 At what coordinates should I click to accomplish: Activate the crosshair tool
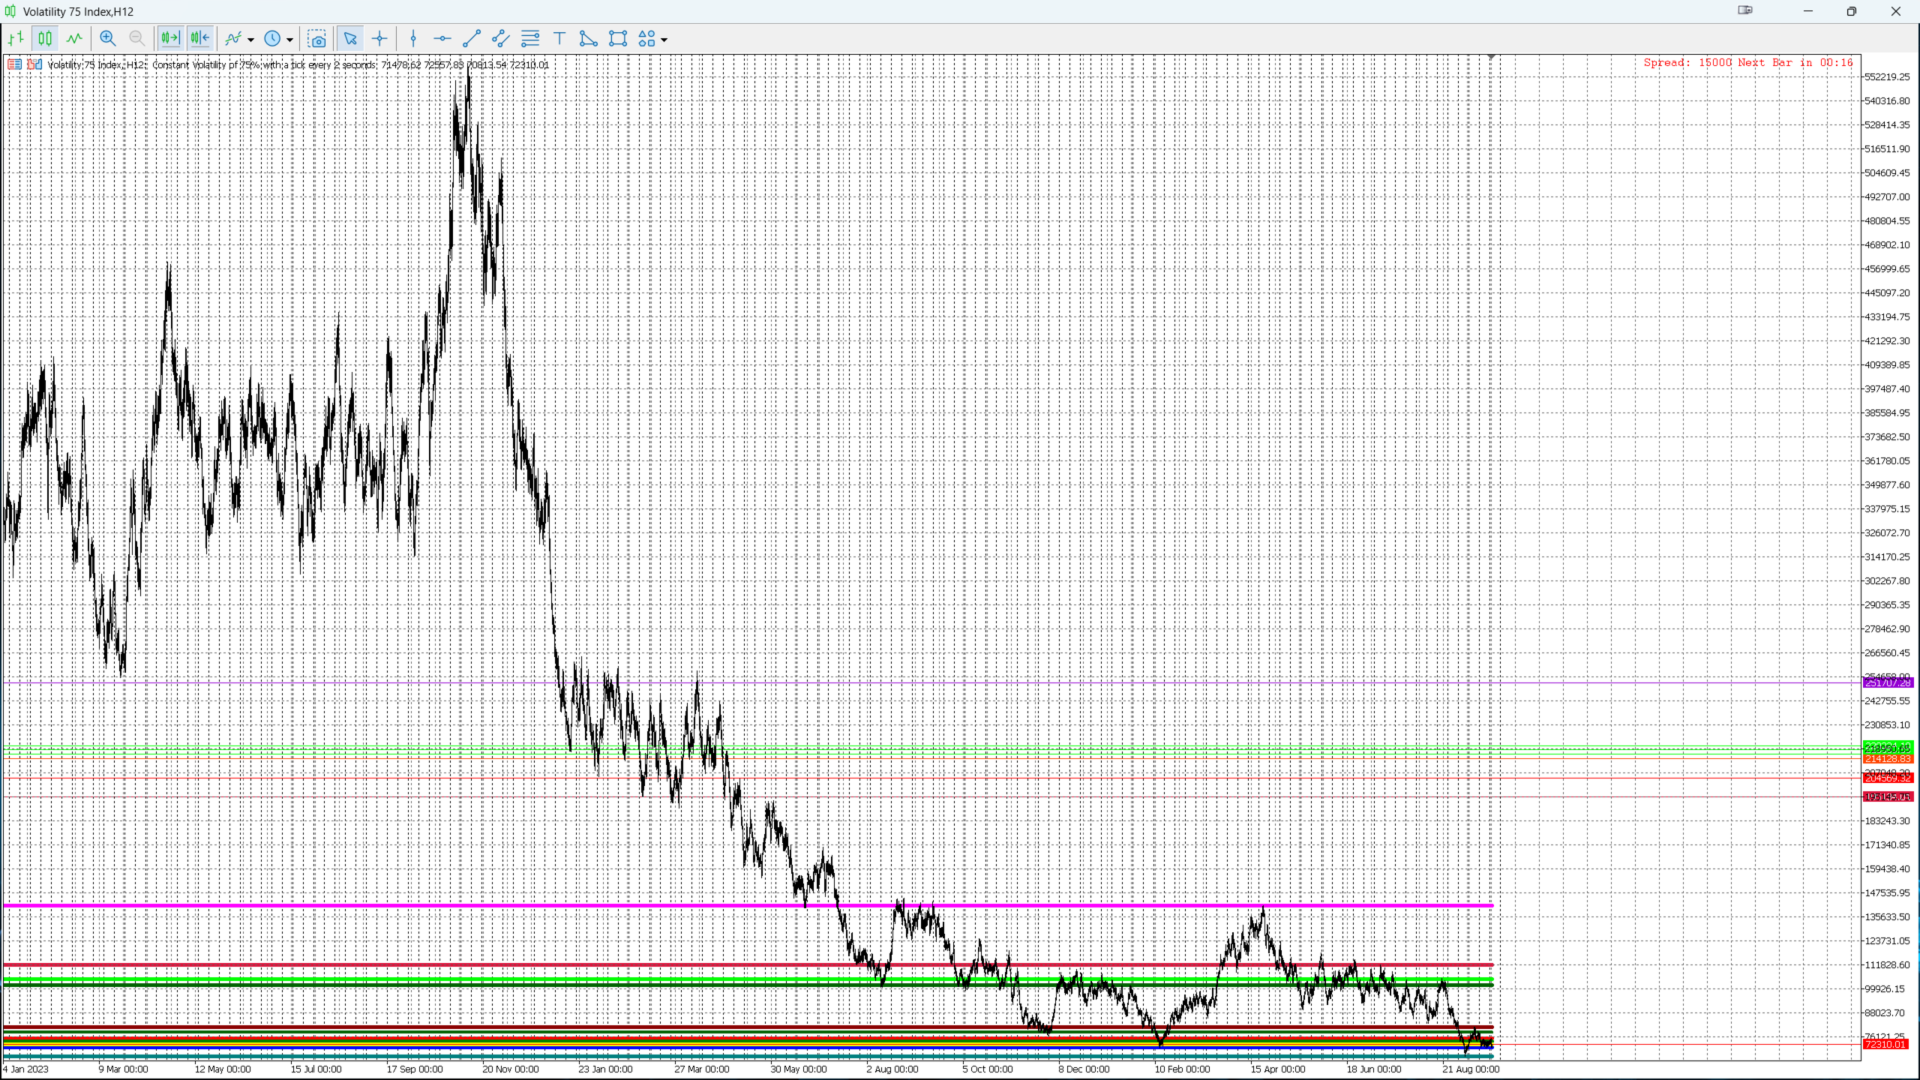380,39
